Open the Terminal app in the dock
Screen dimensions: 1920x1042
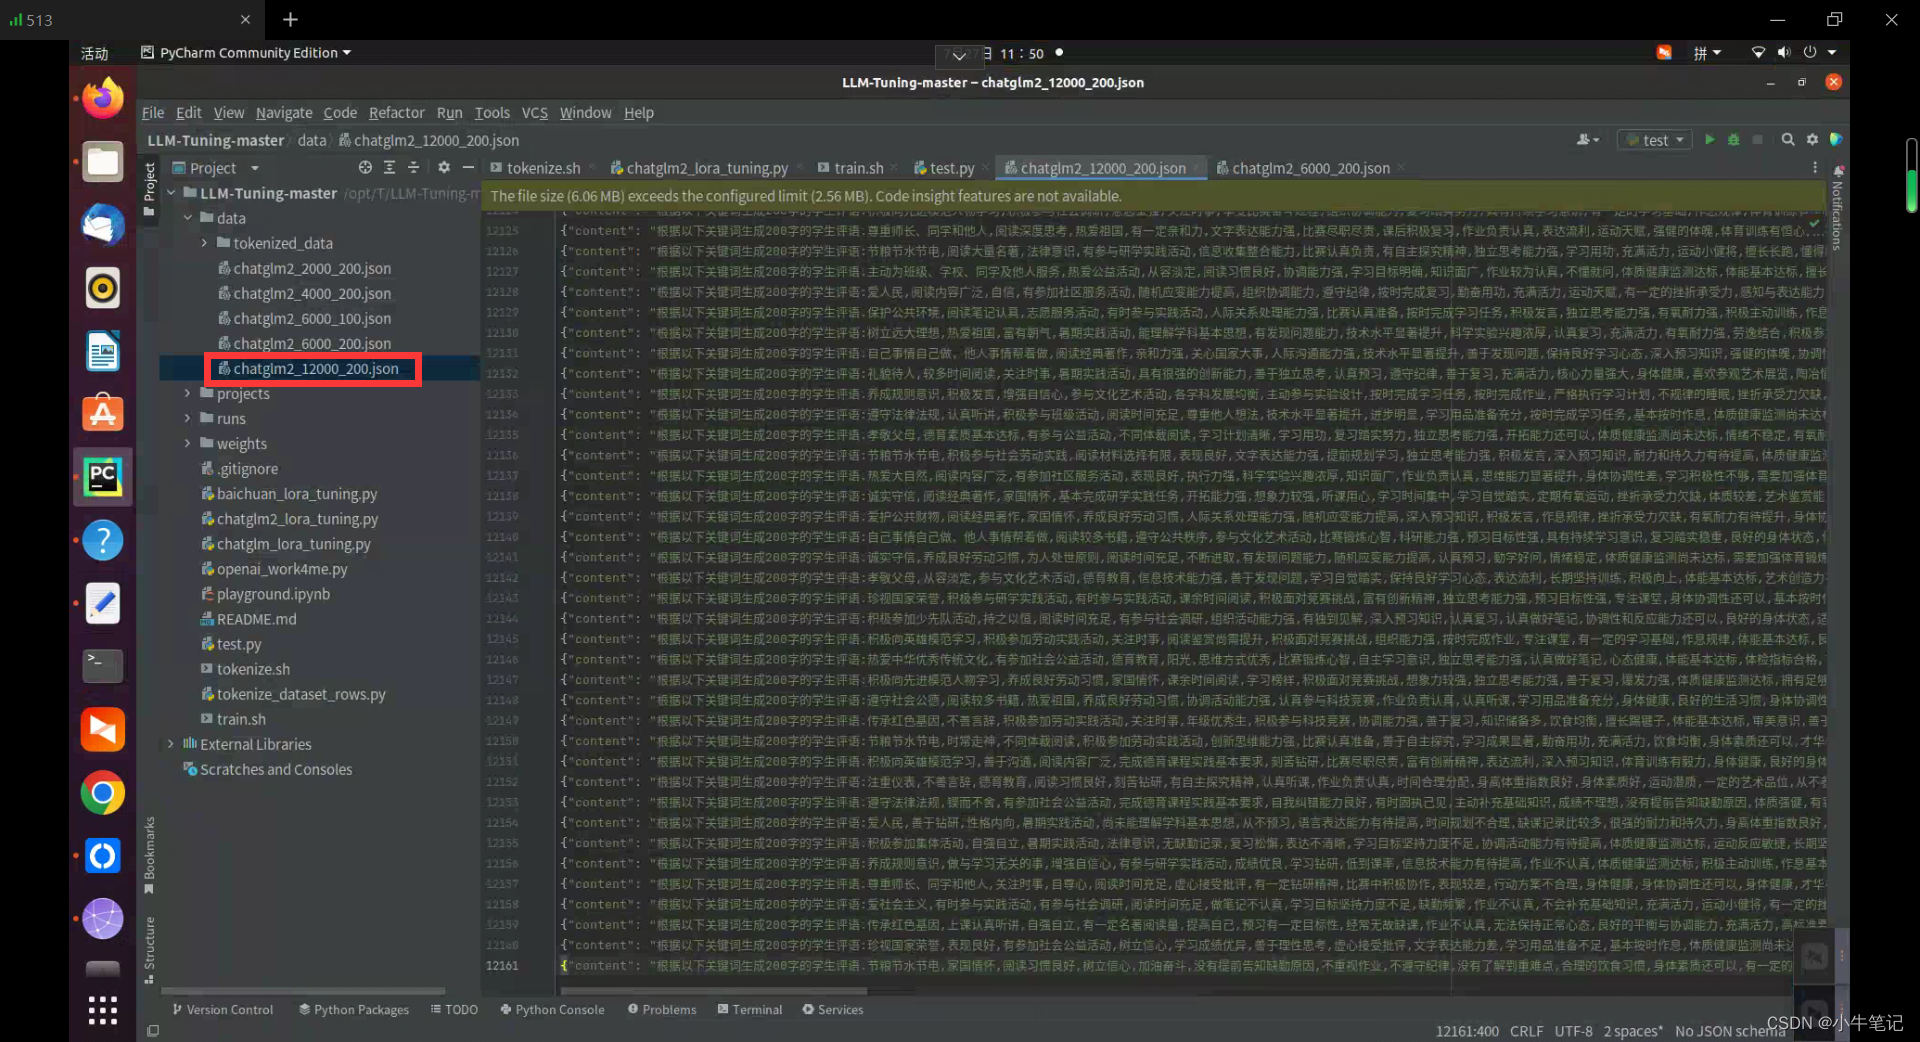102,665
